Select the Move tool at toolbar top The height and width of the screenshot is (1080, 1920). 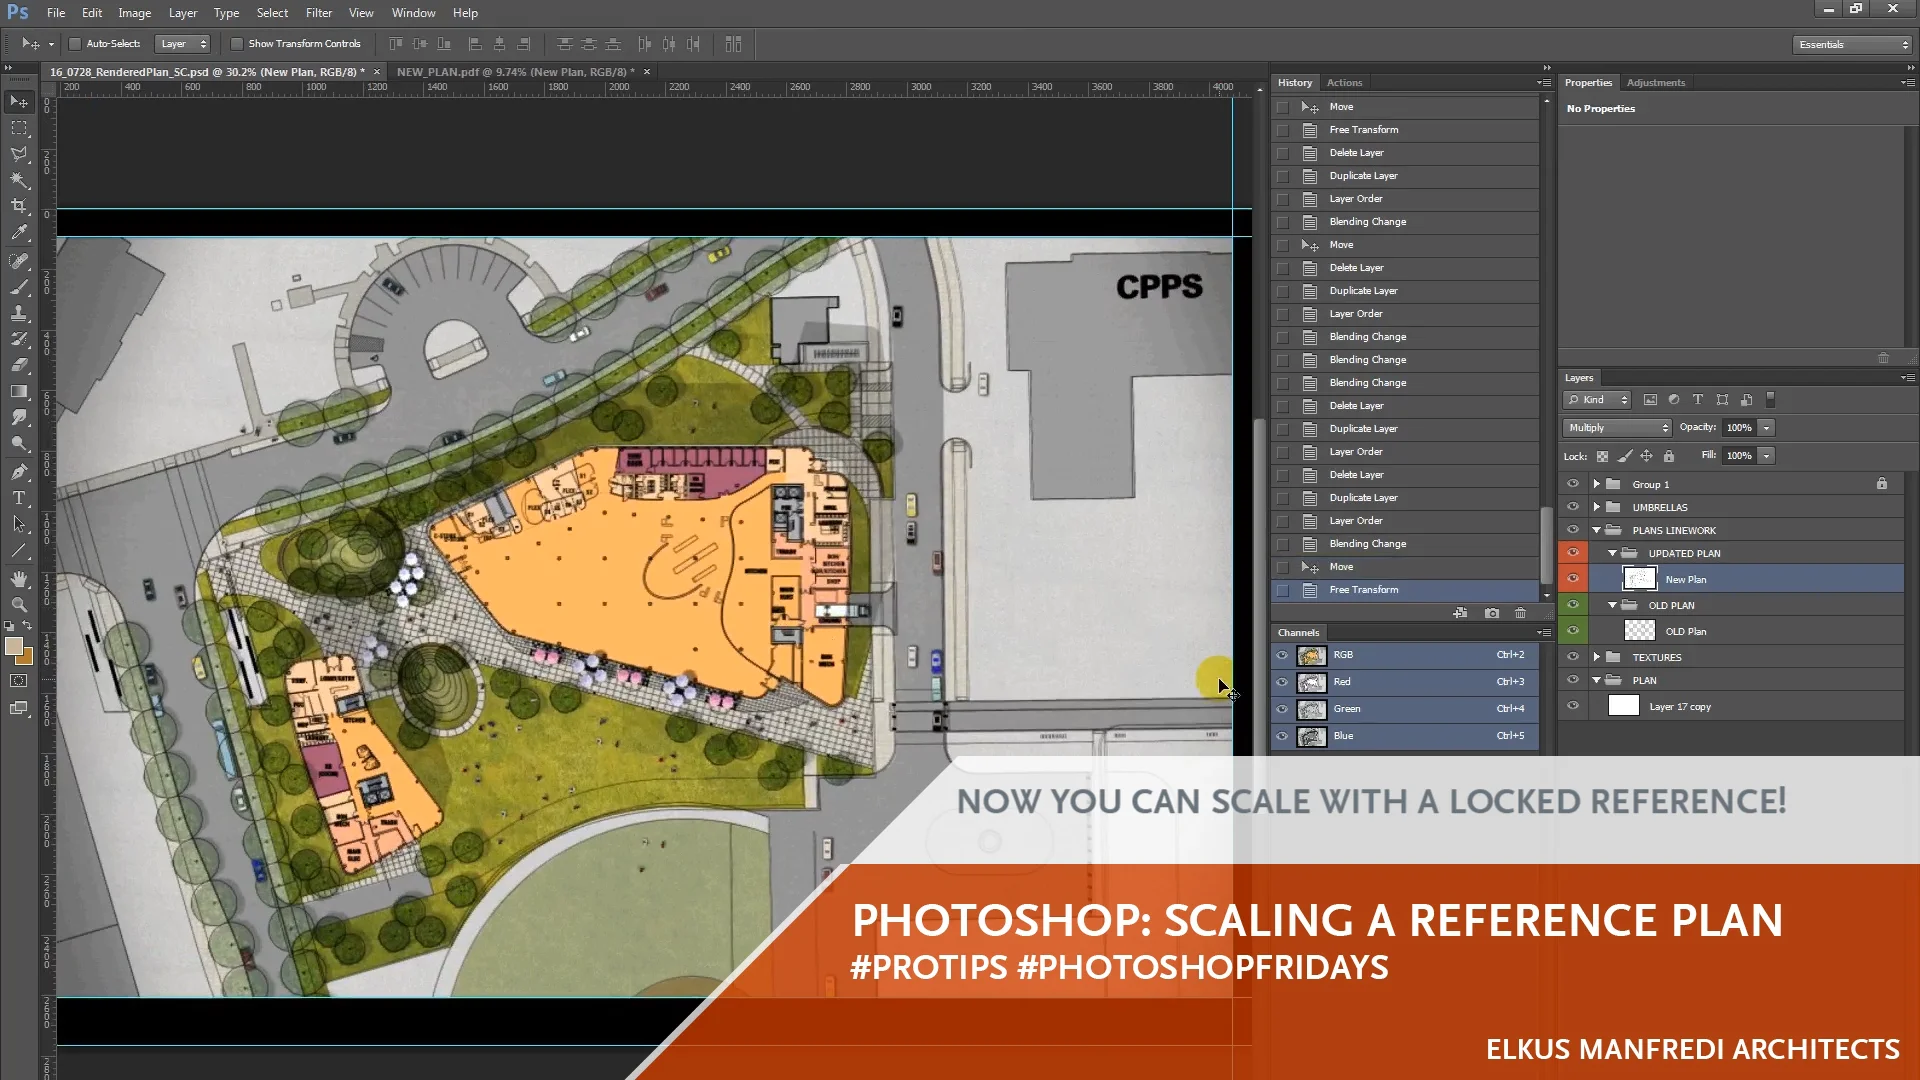click(19, 102)
